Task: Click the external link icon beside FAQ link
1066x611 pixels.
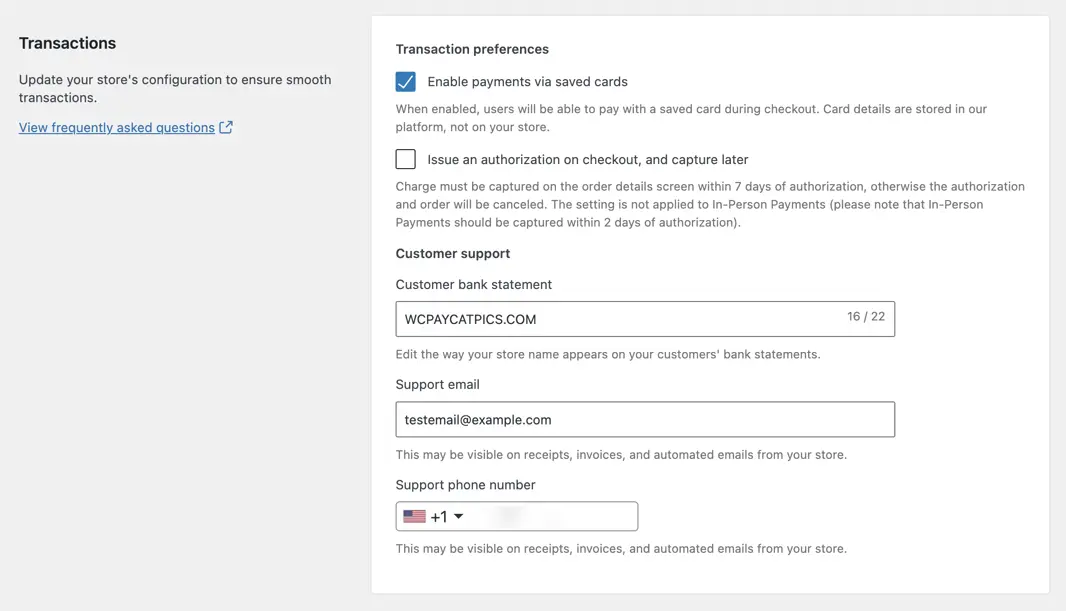Action: tap(226, 127)
